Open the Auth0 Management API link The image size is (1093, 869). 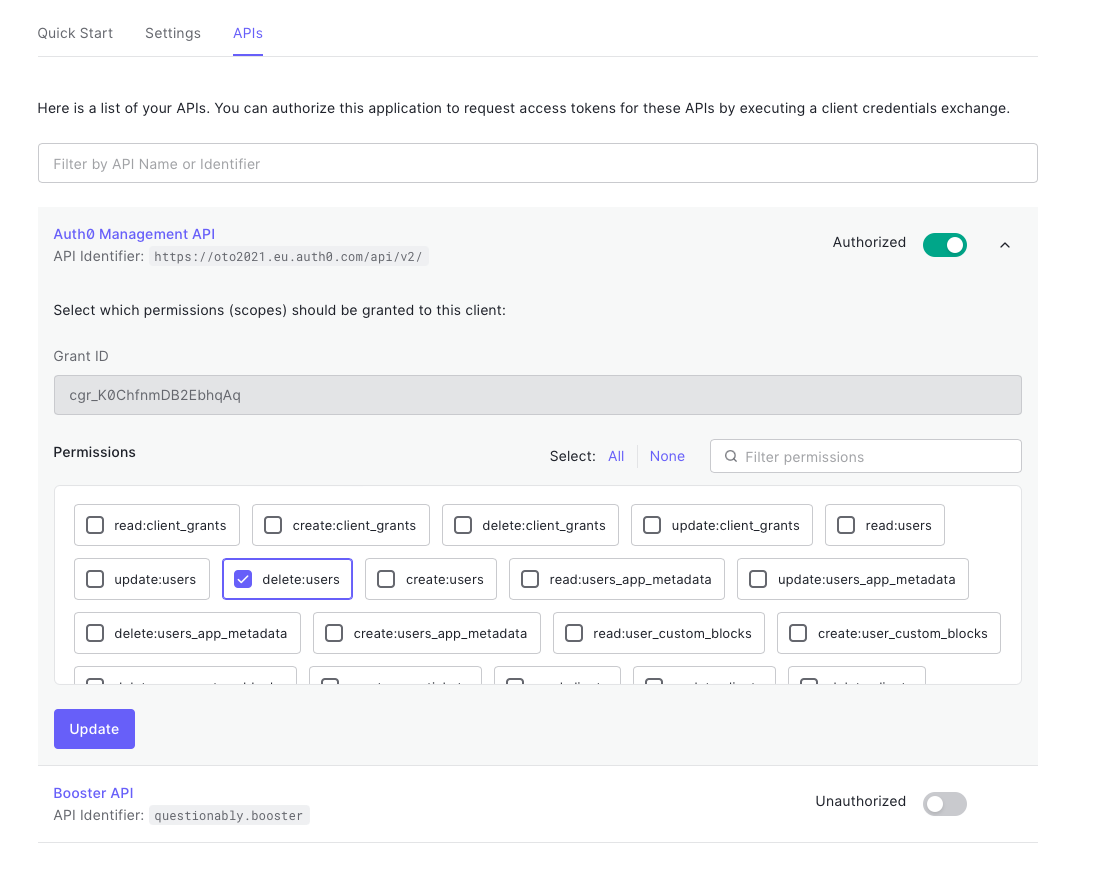click(x=134, y=234)
